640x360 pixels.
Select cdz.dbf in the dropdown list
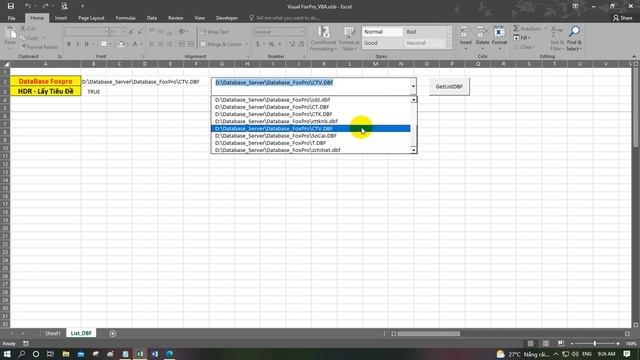(x=311, y=100)
